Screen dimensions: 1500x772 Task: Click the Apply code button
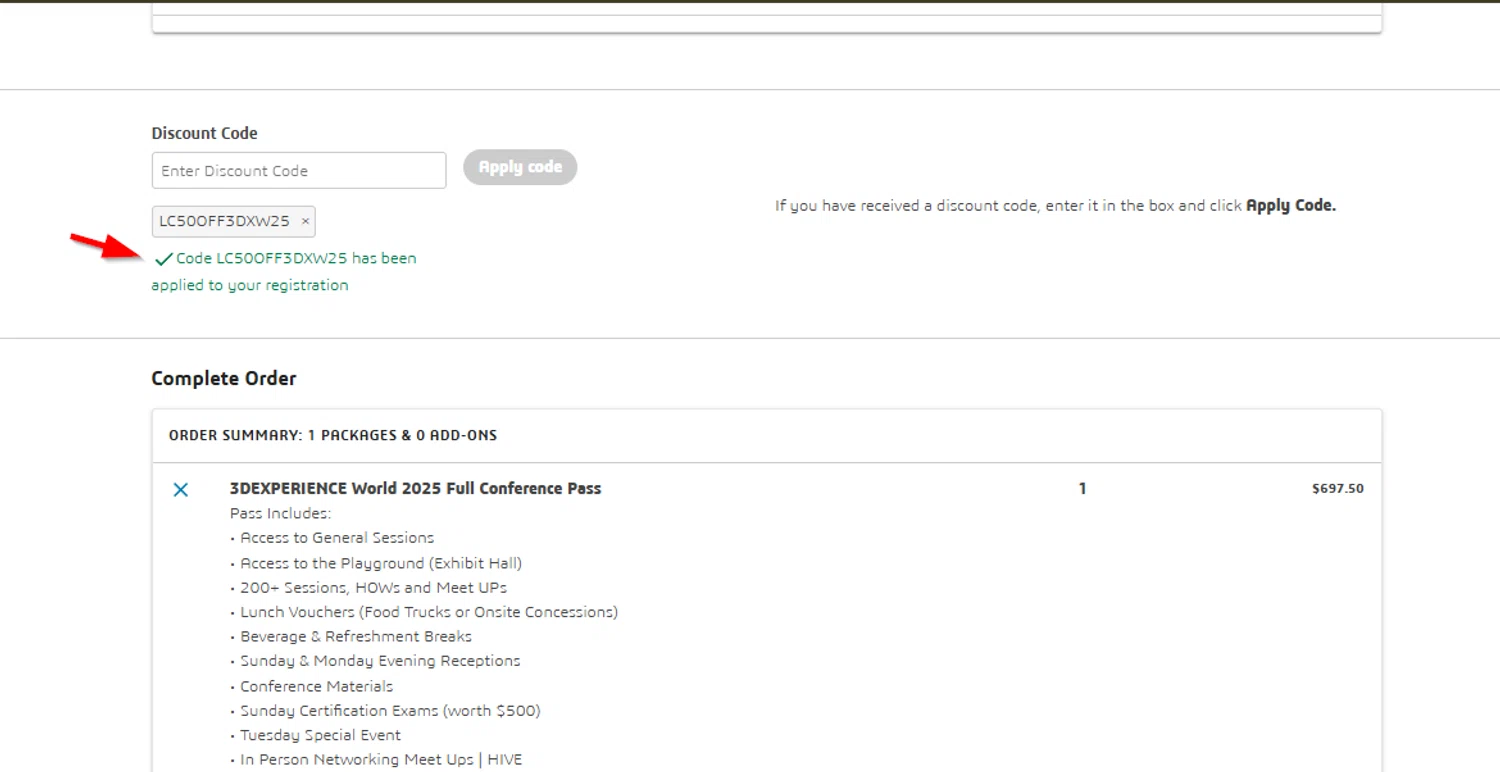coord(520,167)
